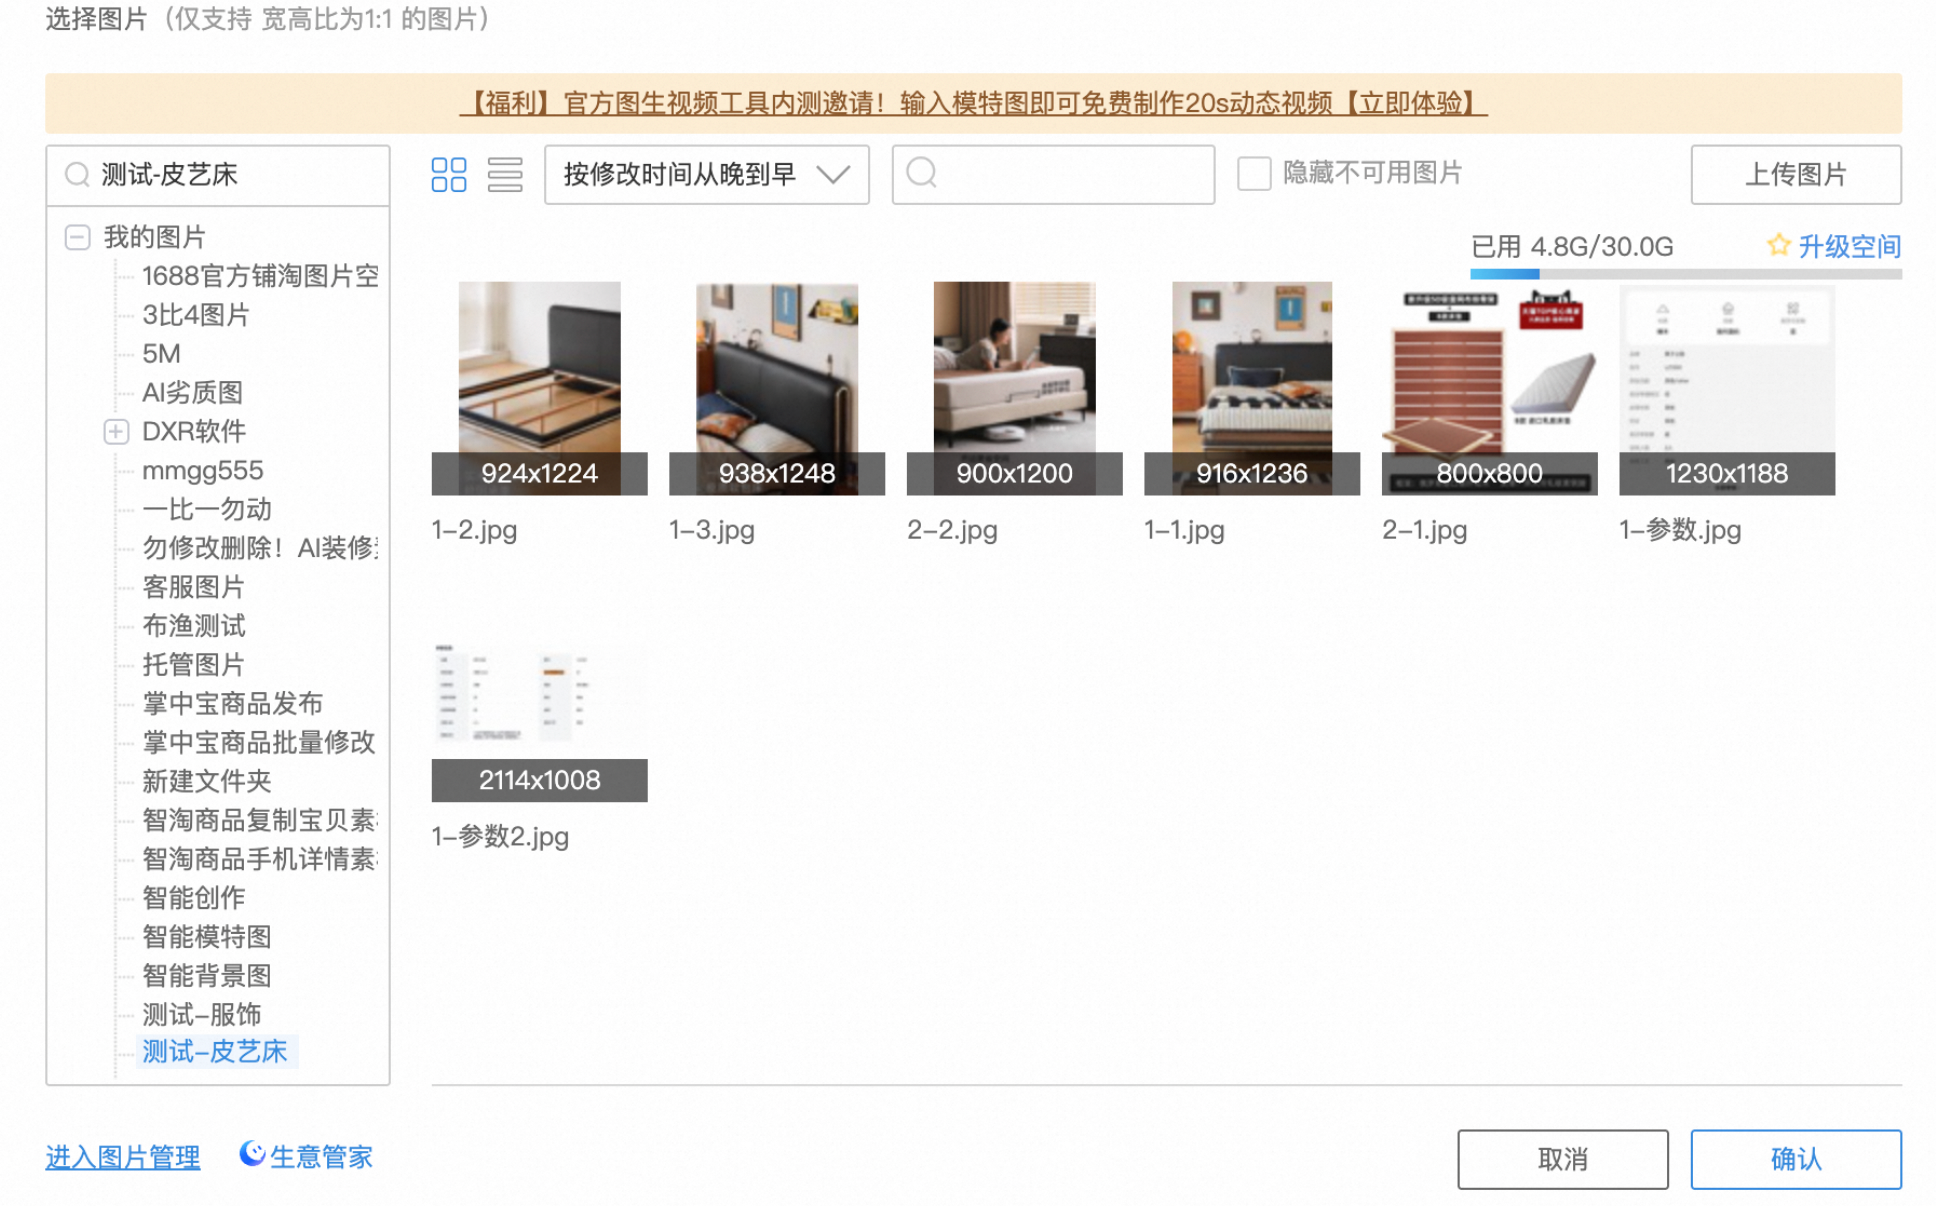Open folder AI劣质图
Image resolution: width=1936 pixels, height=1206 pixels.
(x=192, y=393)
